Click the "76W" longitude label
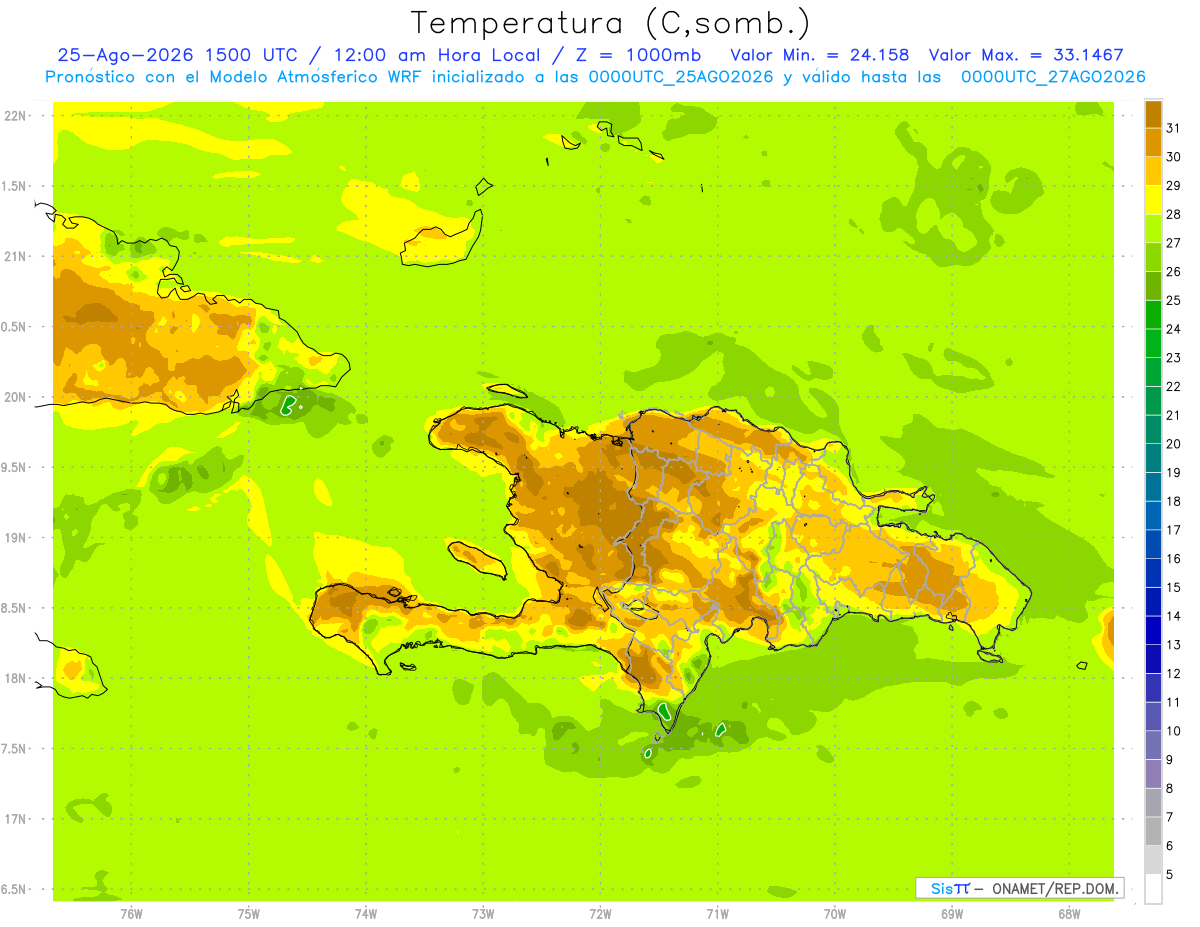Image resolution: width=1200 pixels, height=927 pixels. pos(131,913)
